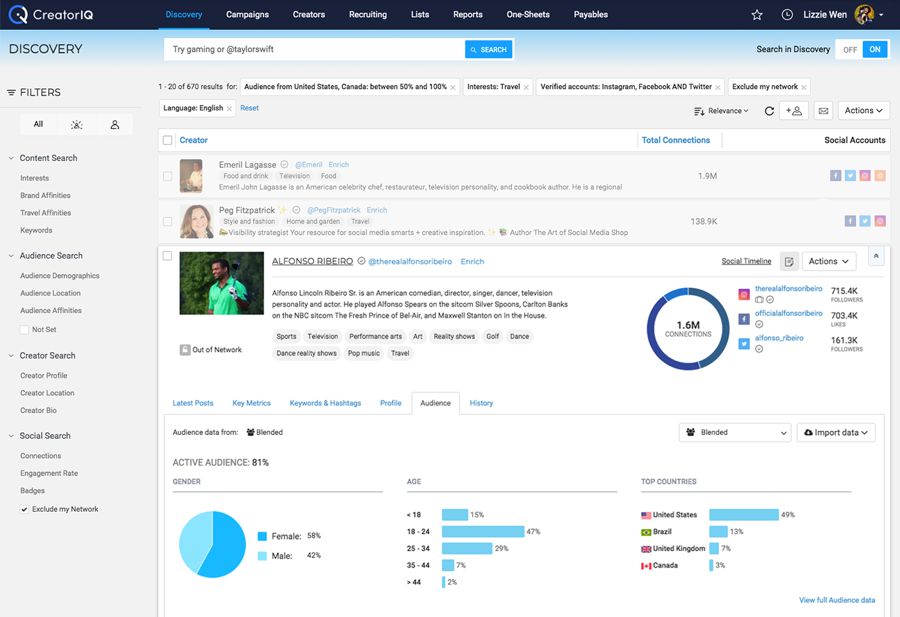Go to the Creators section

(x=309, y=14)
